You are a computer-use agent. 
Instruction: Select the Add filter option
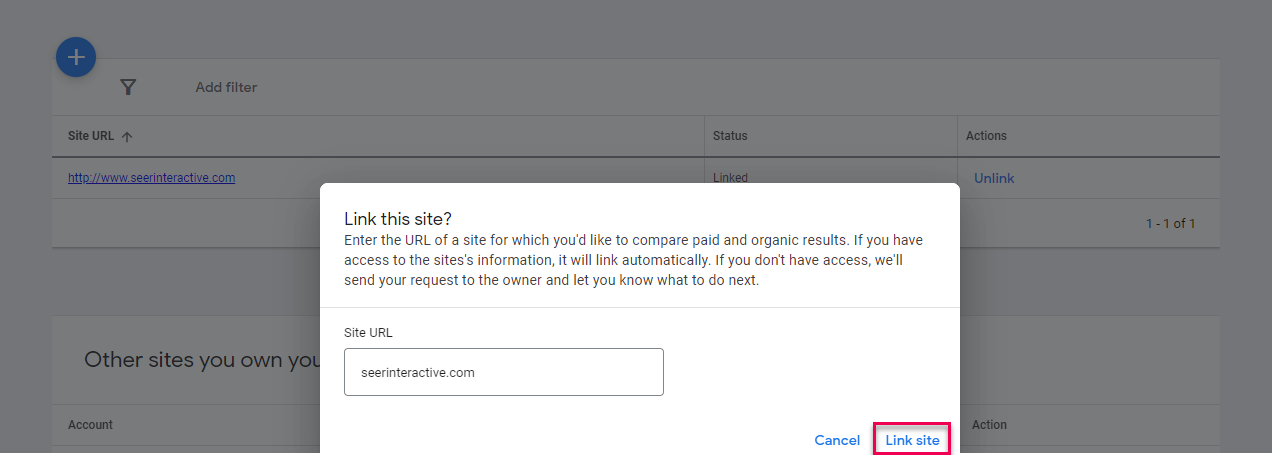pyautogui.click(x=226, y=87)
